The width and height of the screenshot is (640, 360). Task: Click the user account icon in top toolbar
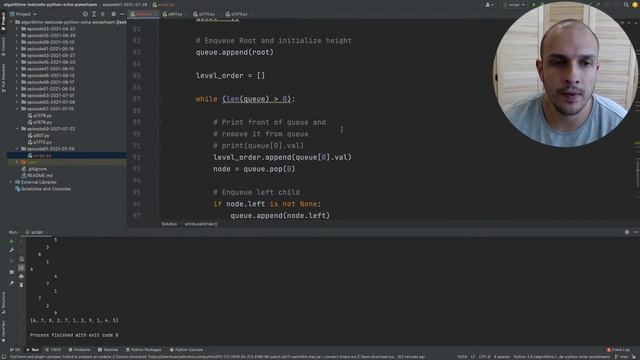click(x=489, y=4)
